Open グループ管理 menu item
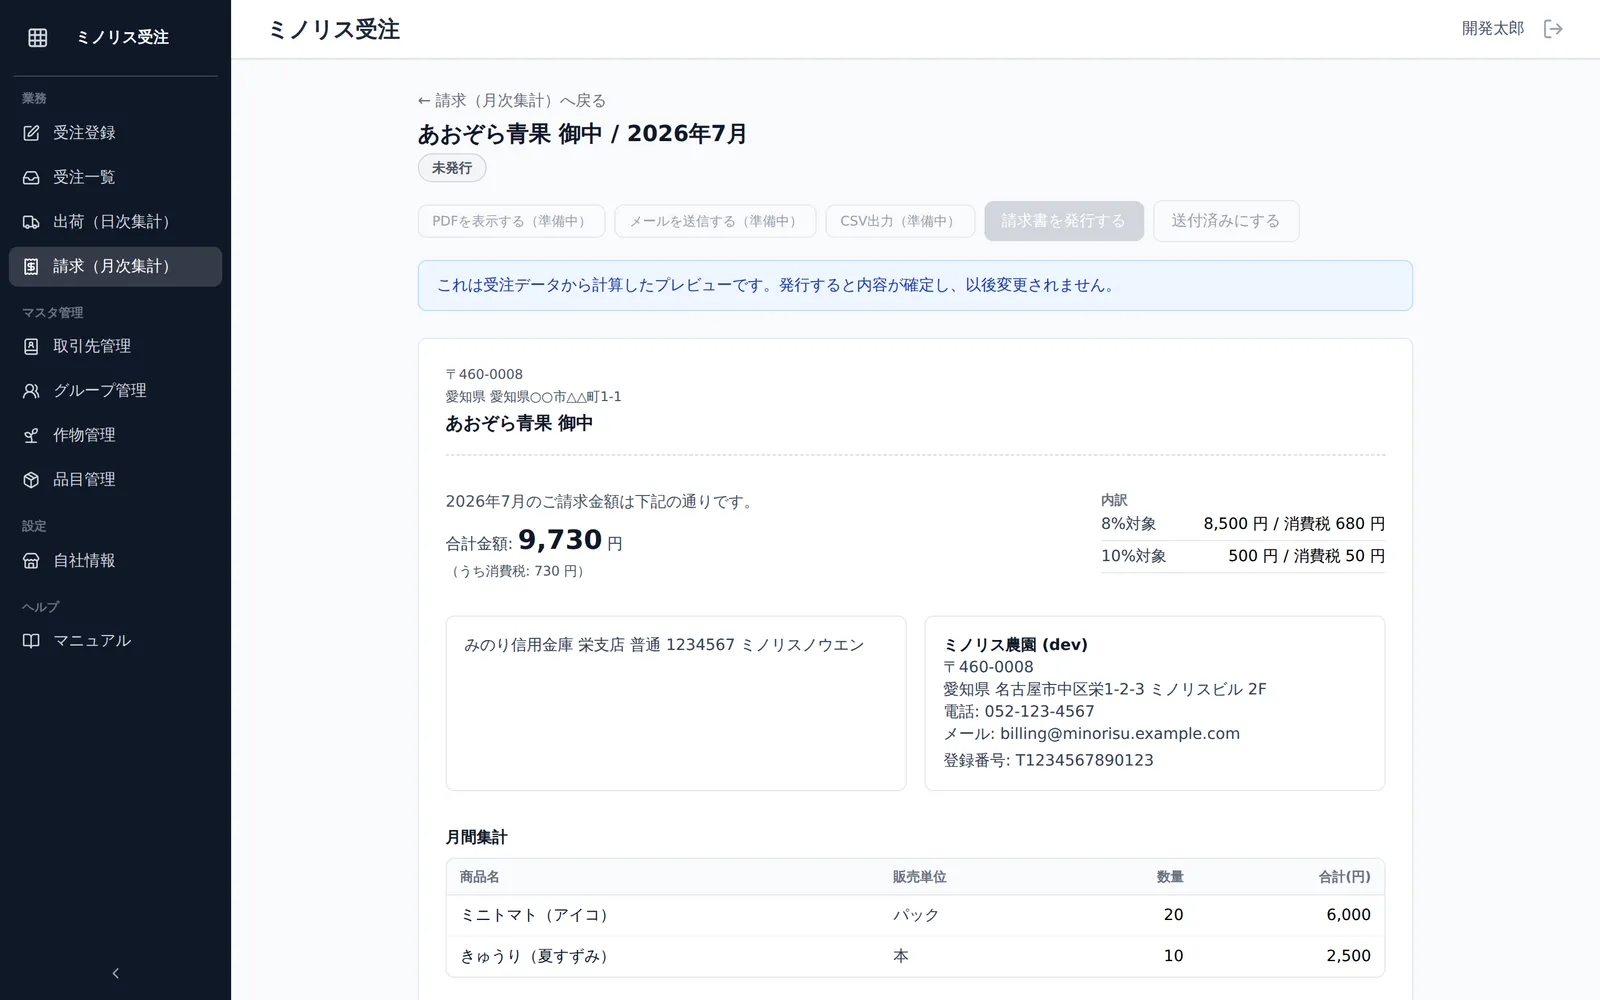The image size is (1600, 1000). tap(115, 391)
